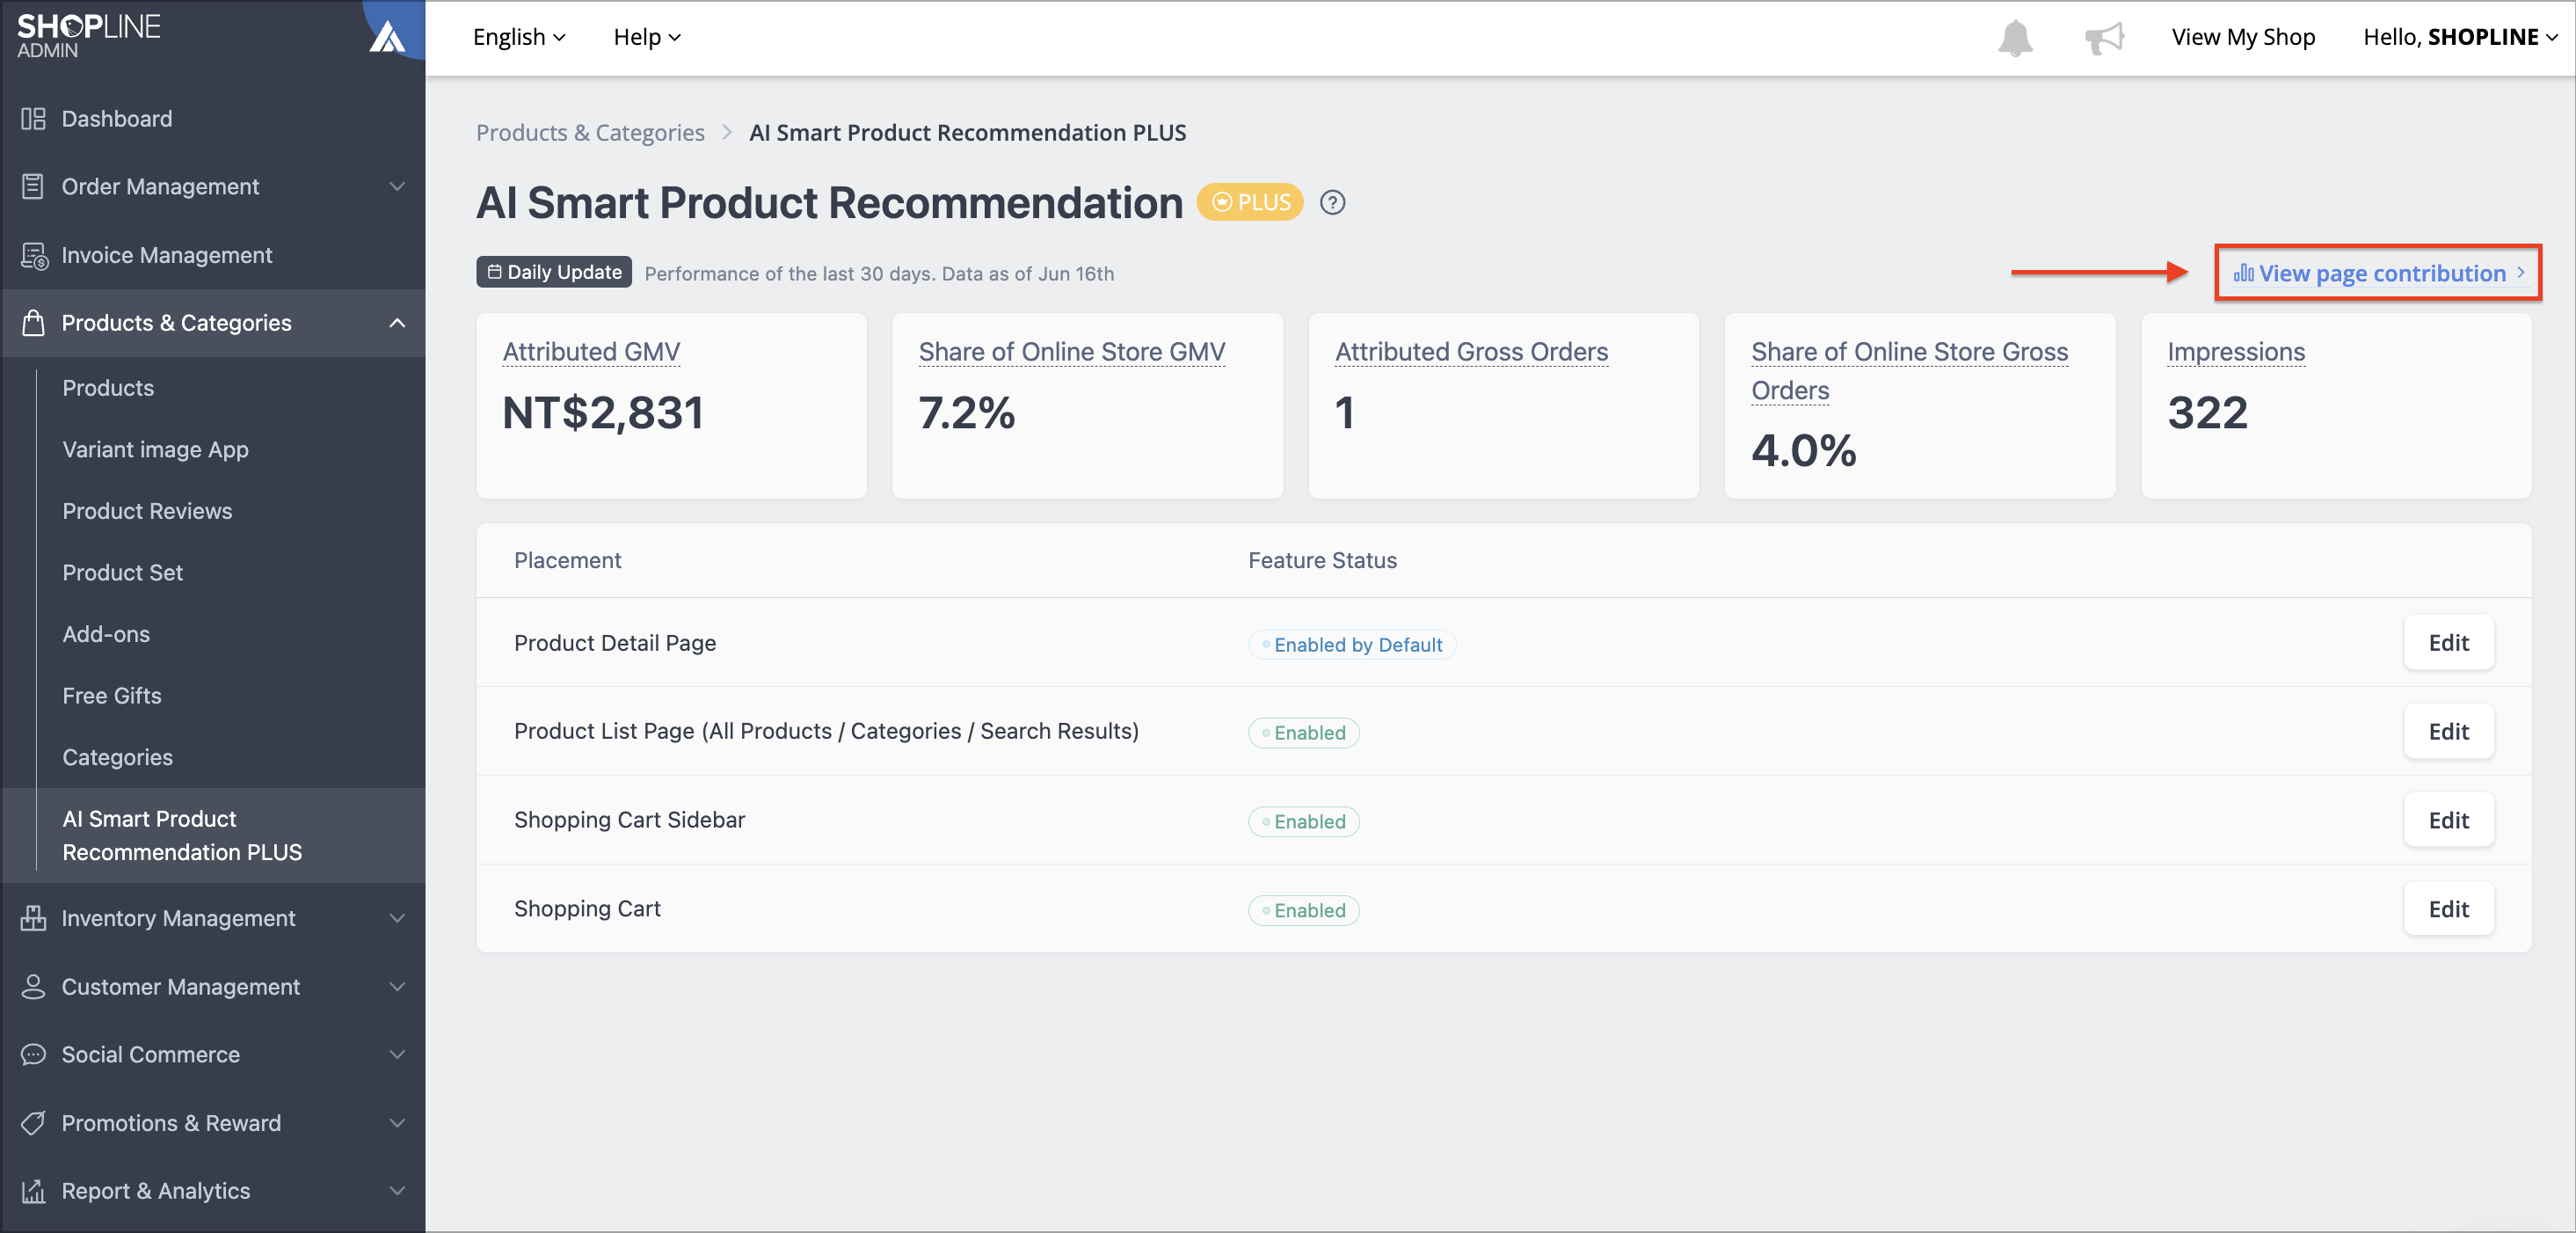This screenshot has width=2576, height=1233.
Task: Click the help question mark beside PLUS badge
Action: (1332, 203)
